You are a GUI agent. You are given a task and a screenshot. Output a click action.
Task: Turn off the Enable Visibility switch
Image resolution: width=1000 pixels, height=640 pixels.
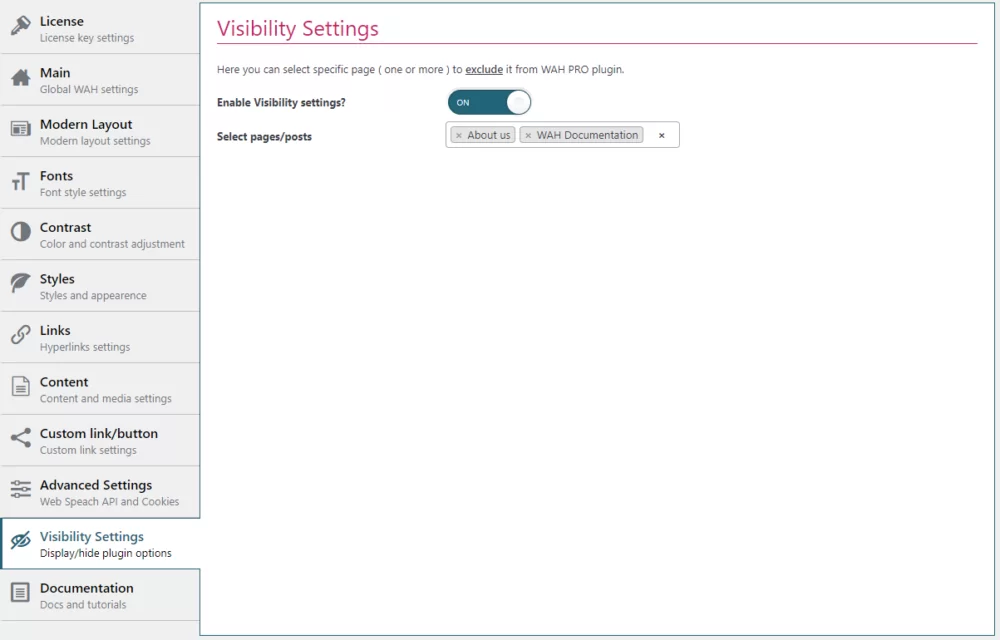pyautogui.click(x=489, y=101)
